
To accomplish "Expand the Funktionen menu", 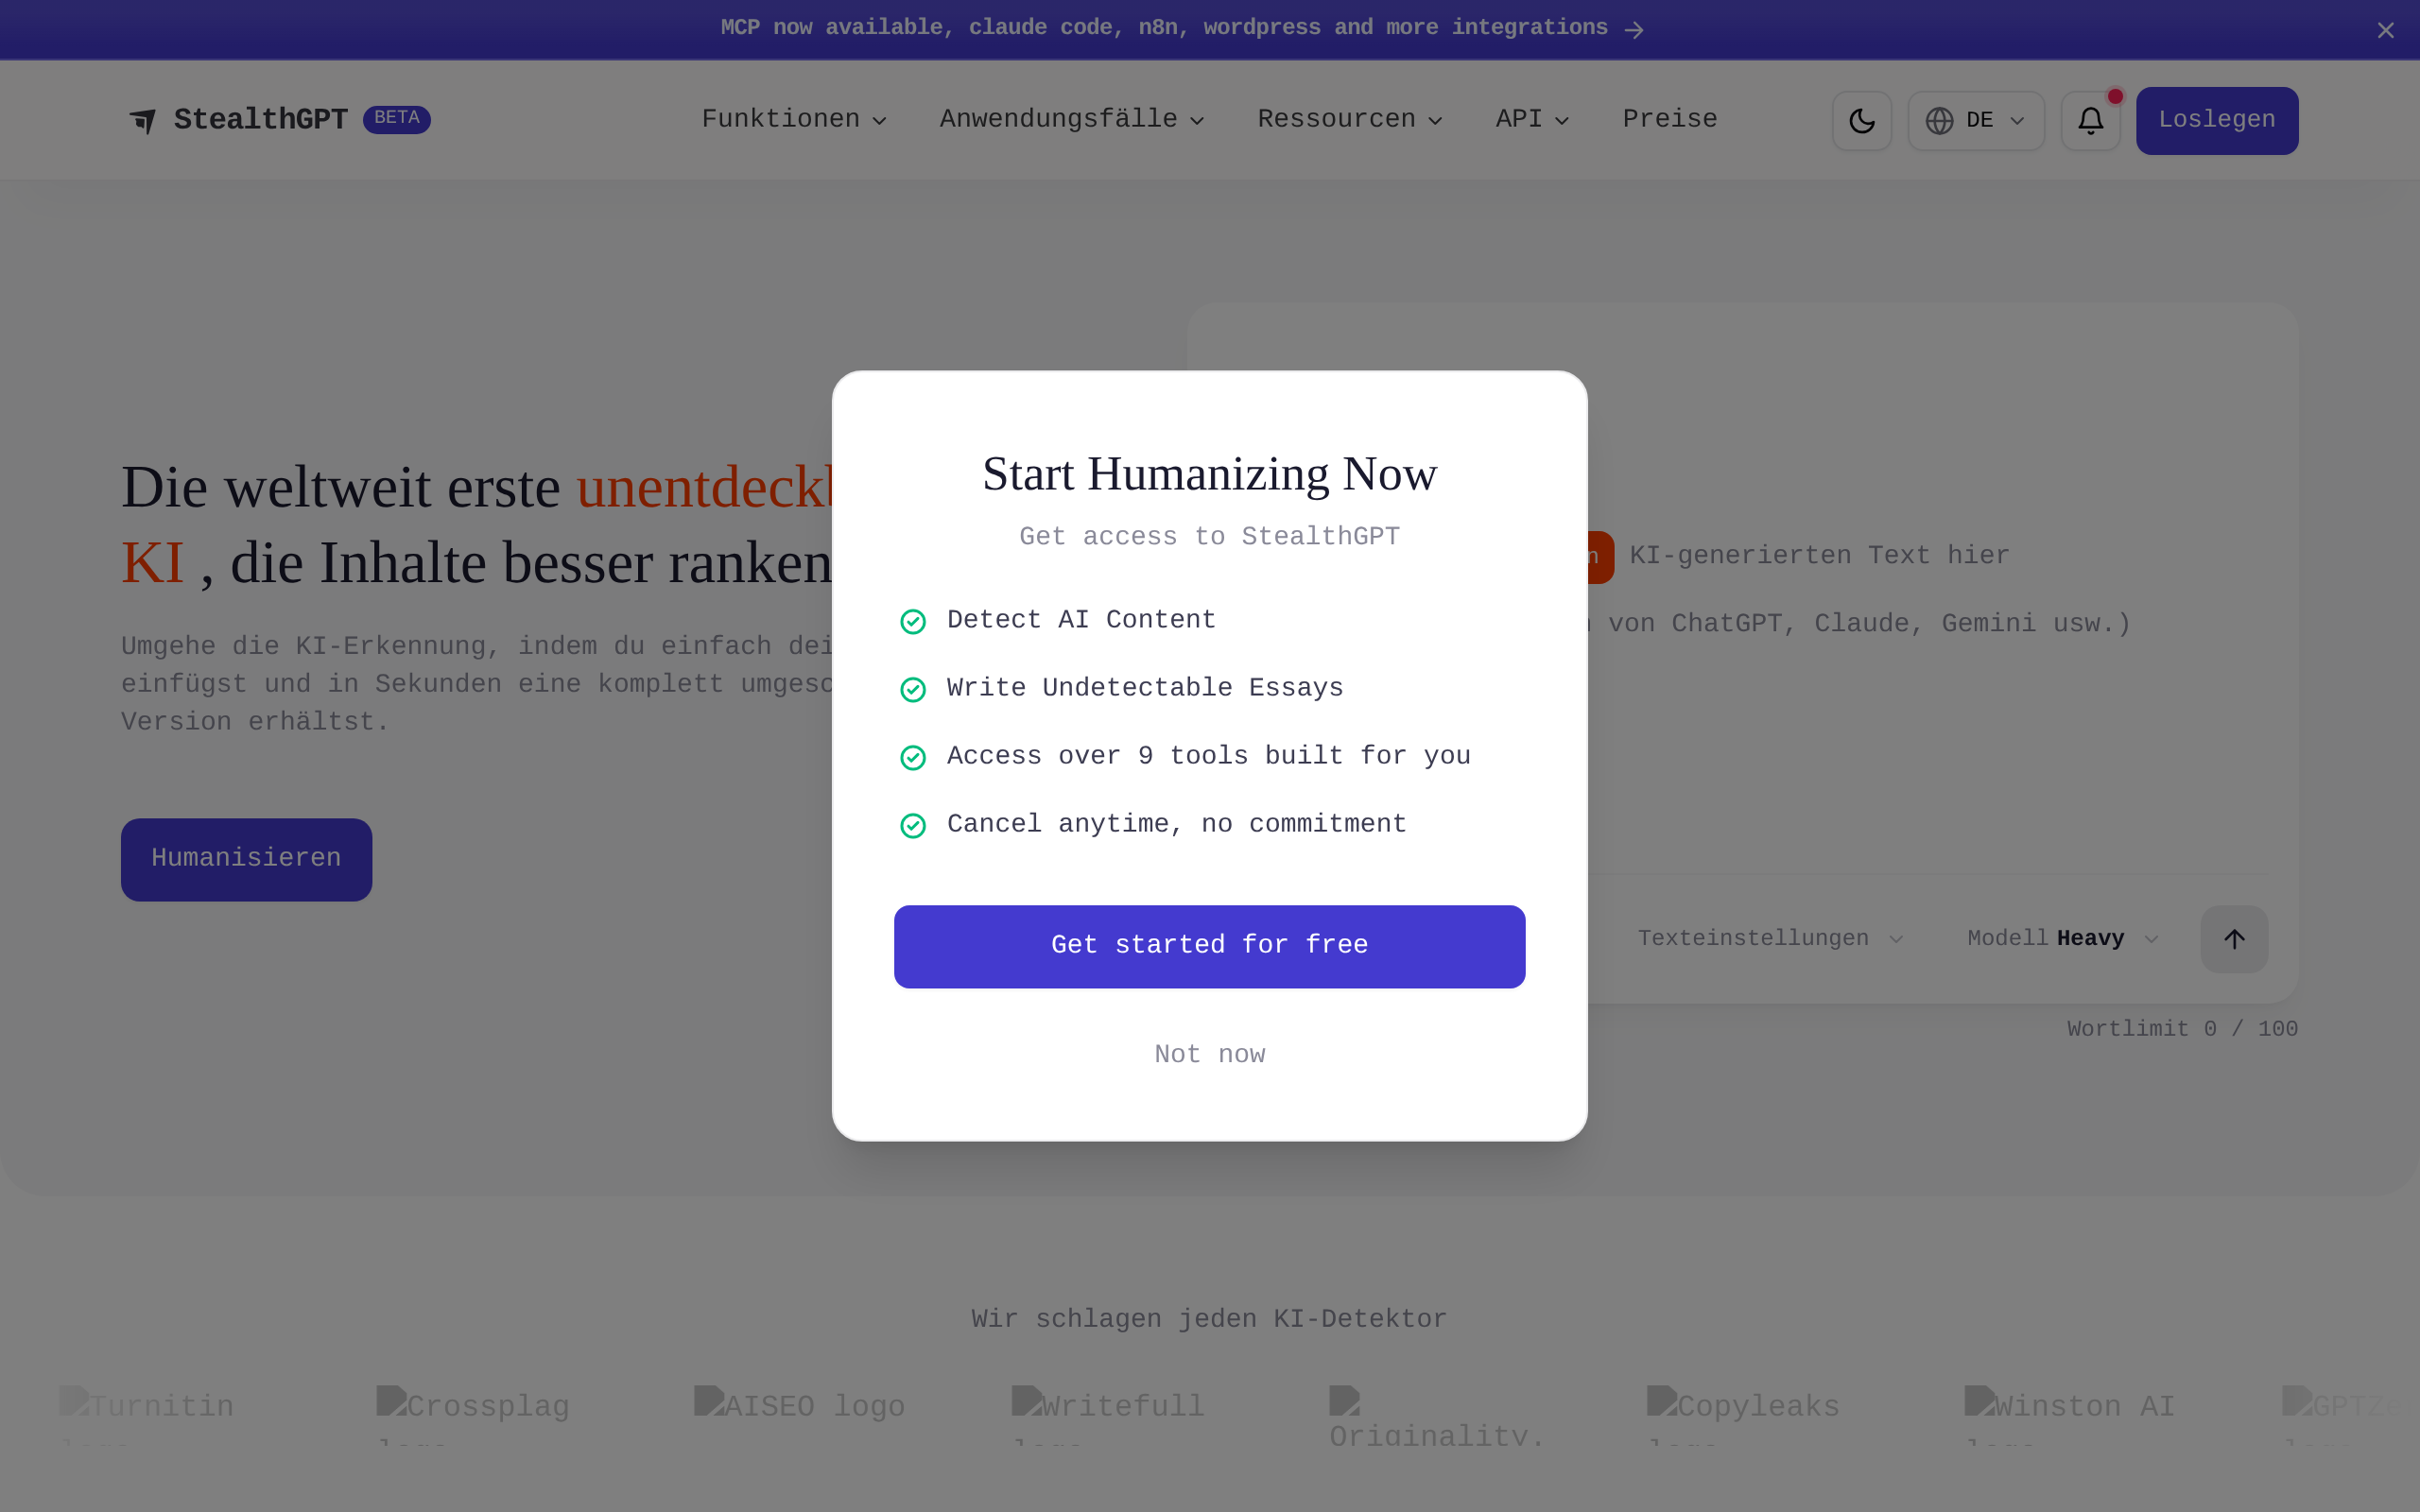I will [794, 119].
